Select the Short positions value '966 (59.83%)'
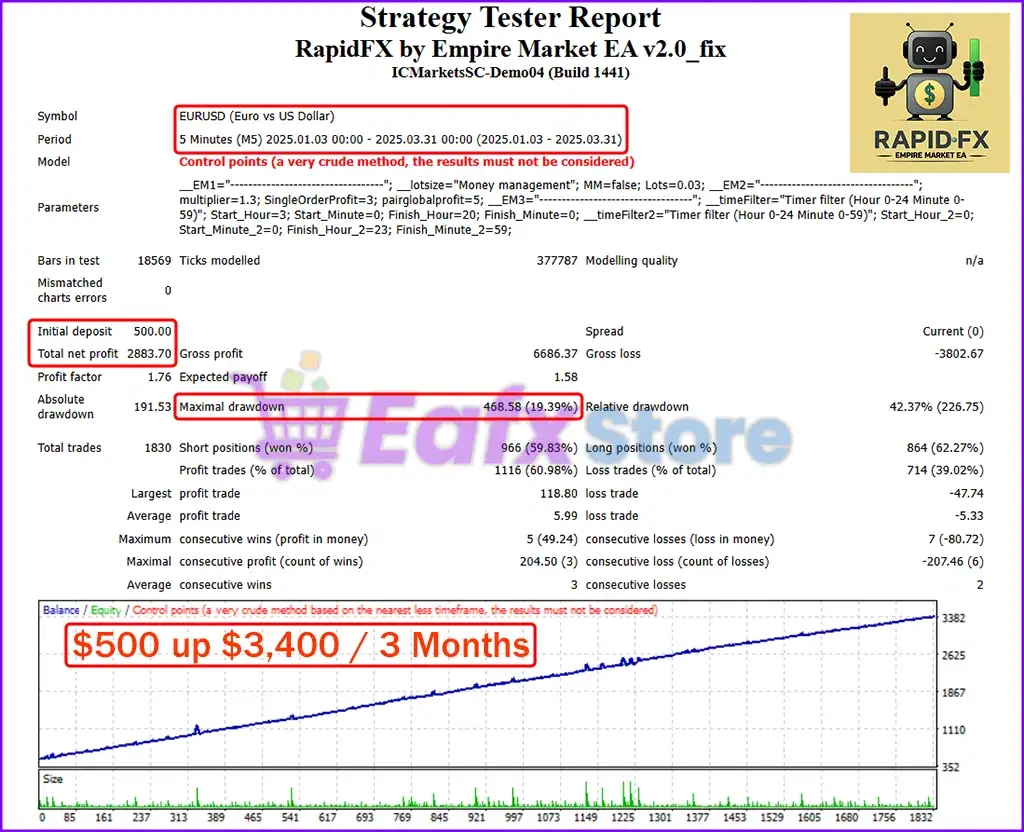 click(539, 447)
